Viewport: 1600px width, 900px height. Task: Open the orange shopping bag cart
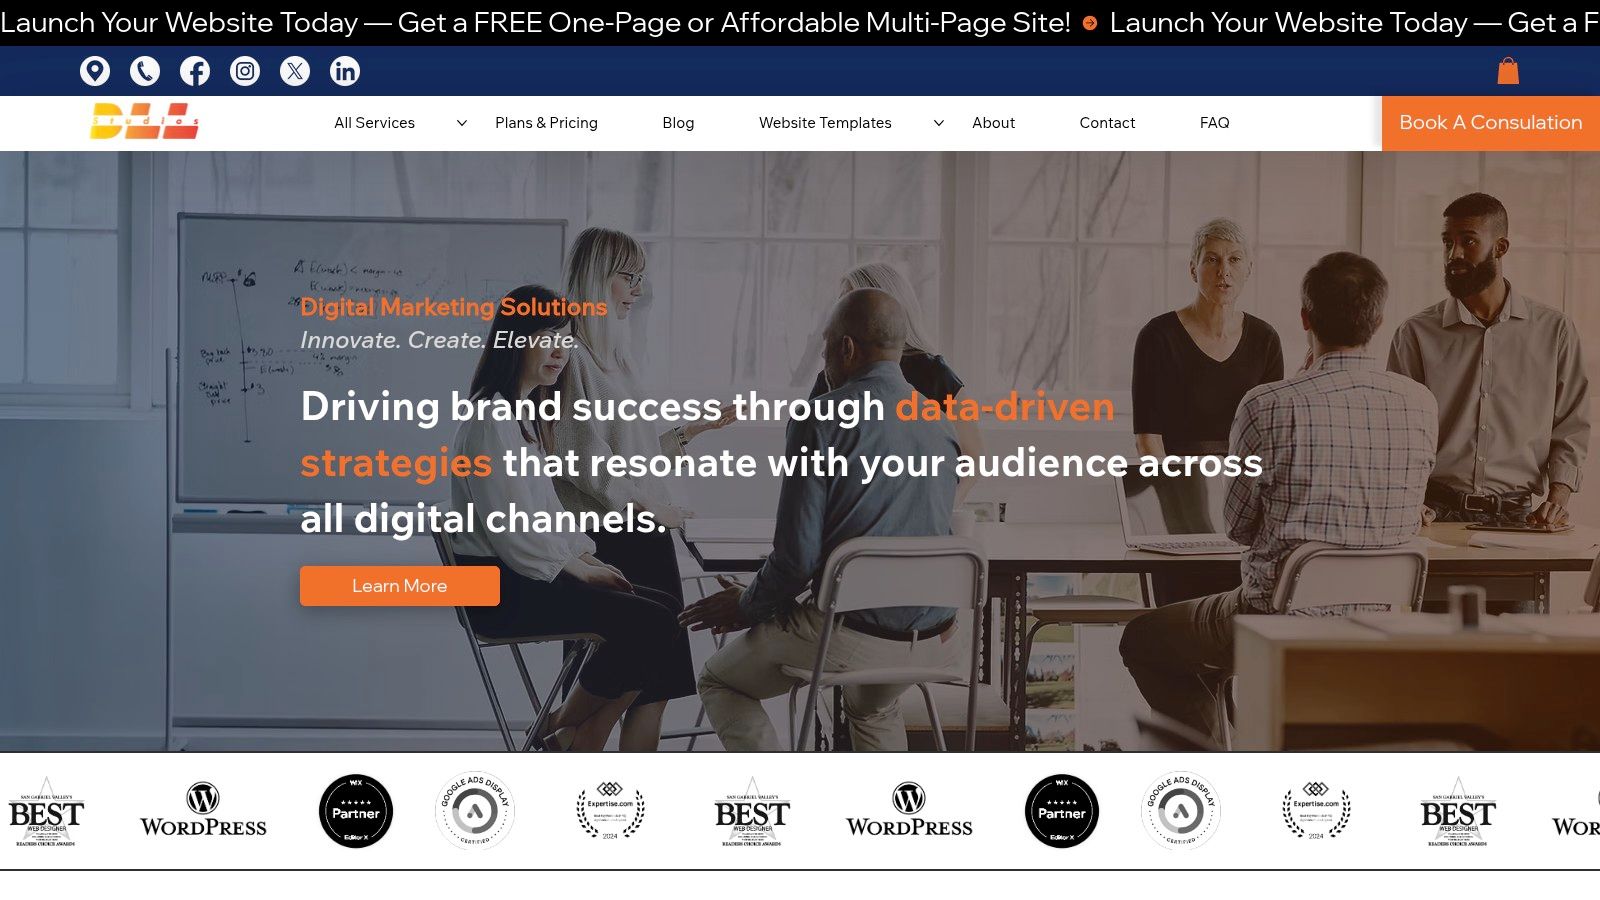coord(1508,71)
